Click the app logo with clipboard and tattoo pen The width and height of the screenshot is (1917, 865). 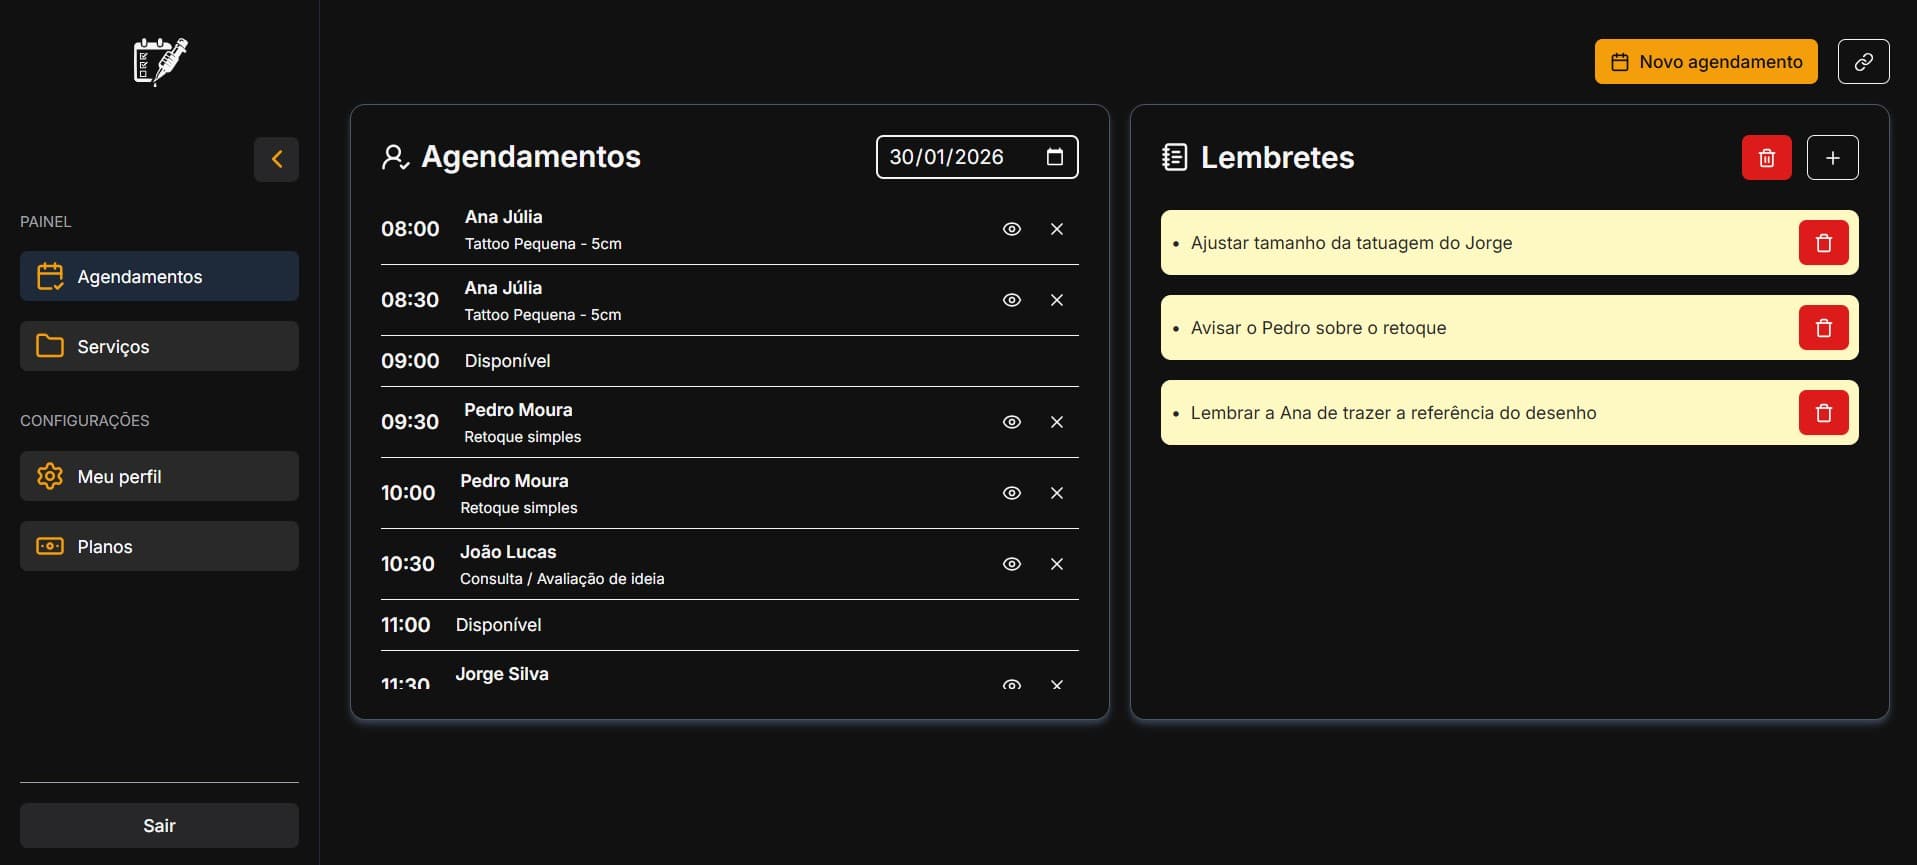[160, 62]
